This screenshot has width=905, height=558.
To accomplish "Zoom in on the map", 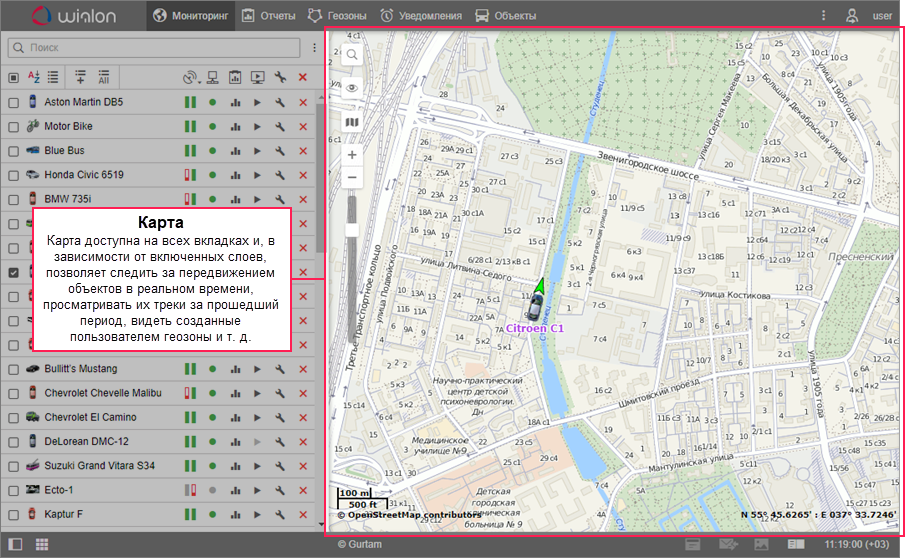I will 352,155.
